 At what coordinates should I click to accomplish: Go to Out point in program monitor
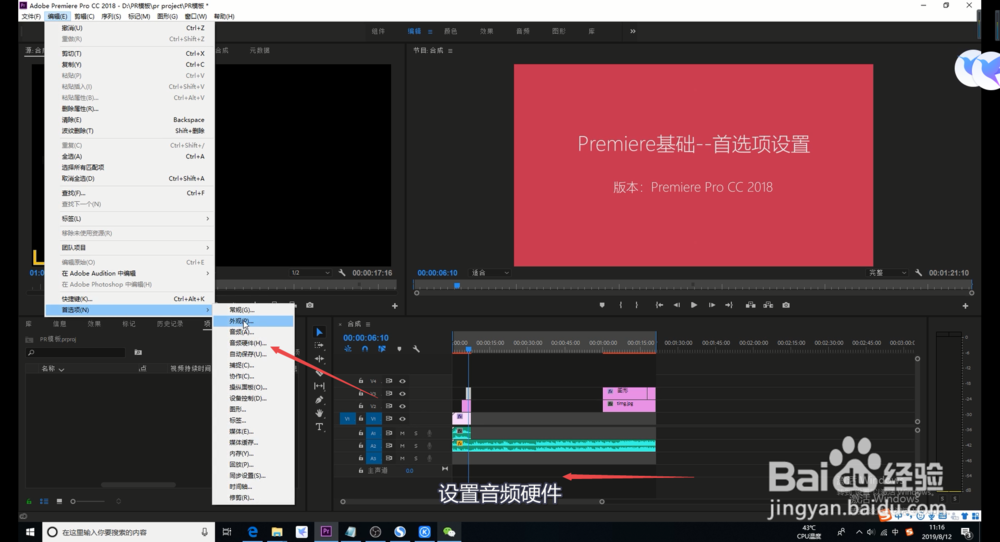tap(729, 305)
